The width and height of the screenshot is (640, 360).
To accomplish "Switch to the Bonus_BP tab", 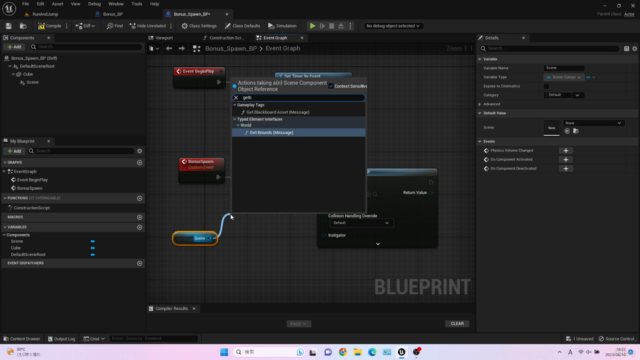I will click(x=113, y=14).
